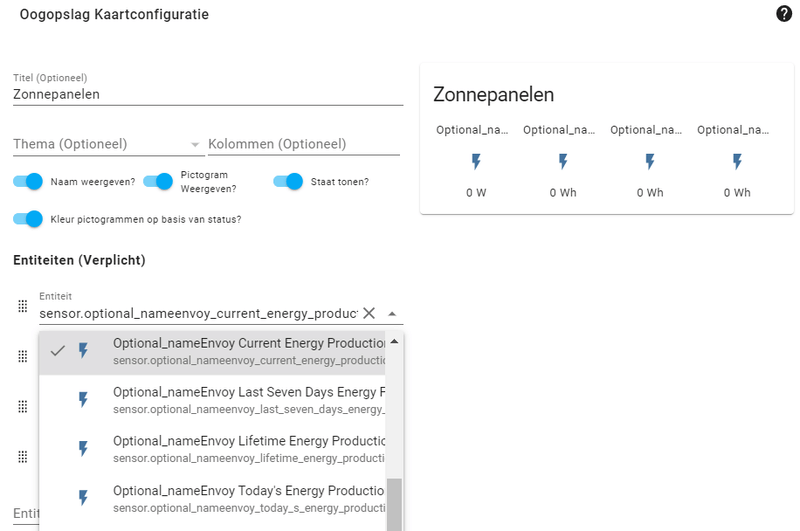800x531 pixels.
Task: Click the dropdown list scrollbar thumb
Action: [x=394, y=504]
